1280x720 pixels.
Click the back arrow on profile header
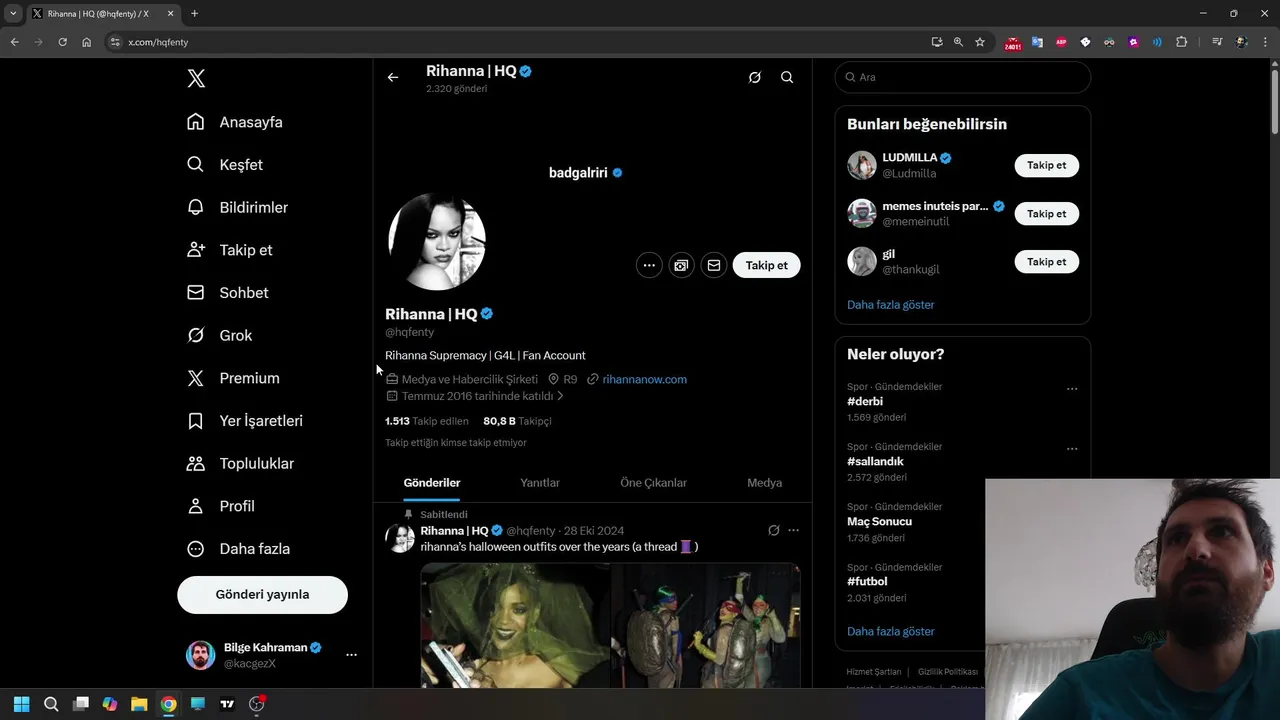point(393,78)
